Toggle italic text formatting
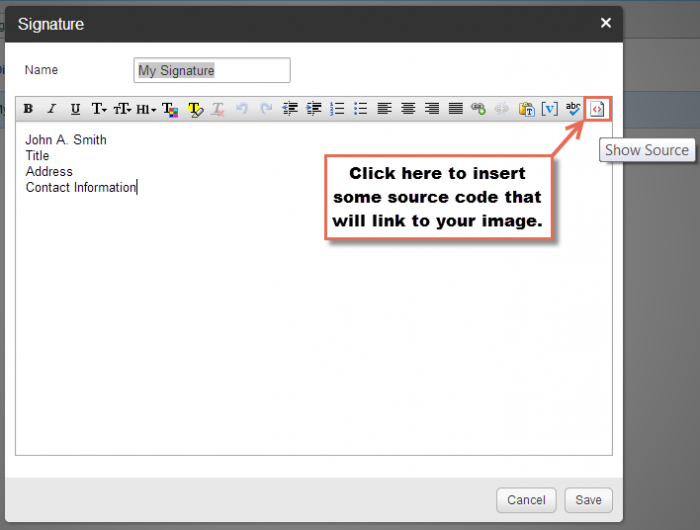 [51, 109]
